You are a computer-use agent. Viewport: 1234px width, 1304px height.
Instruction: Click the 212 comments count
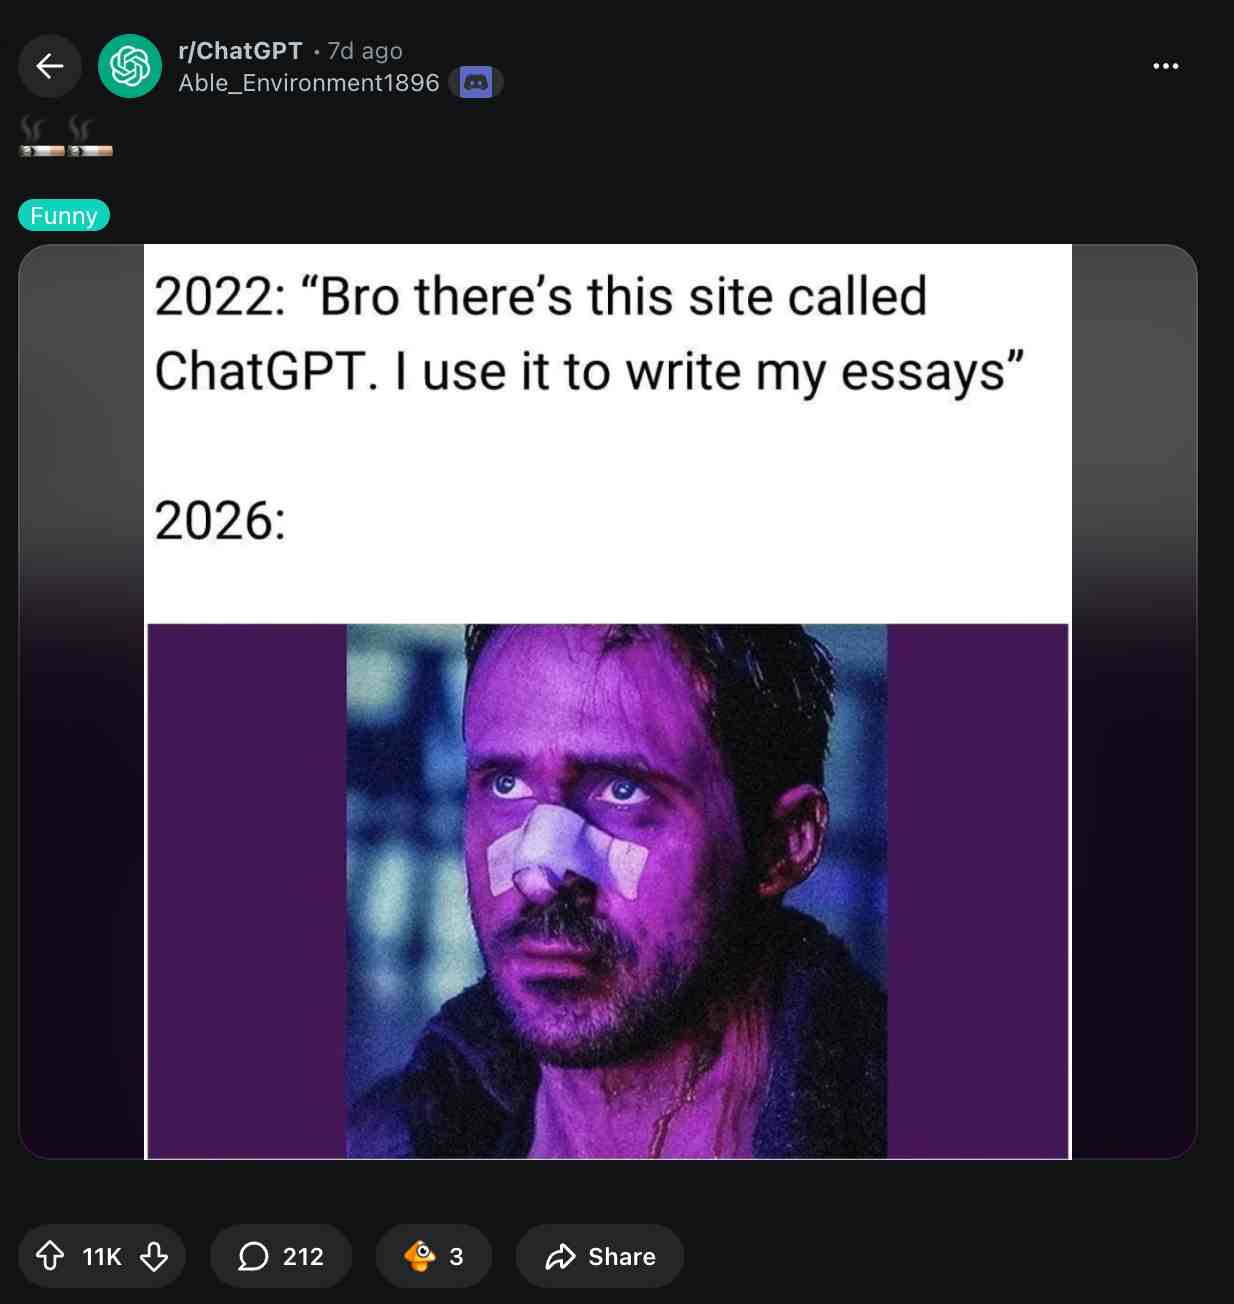tap(303, 1256)
